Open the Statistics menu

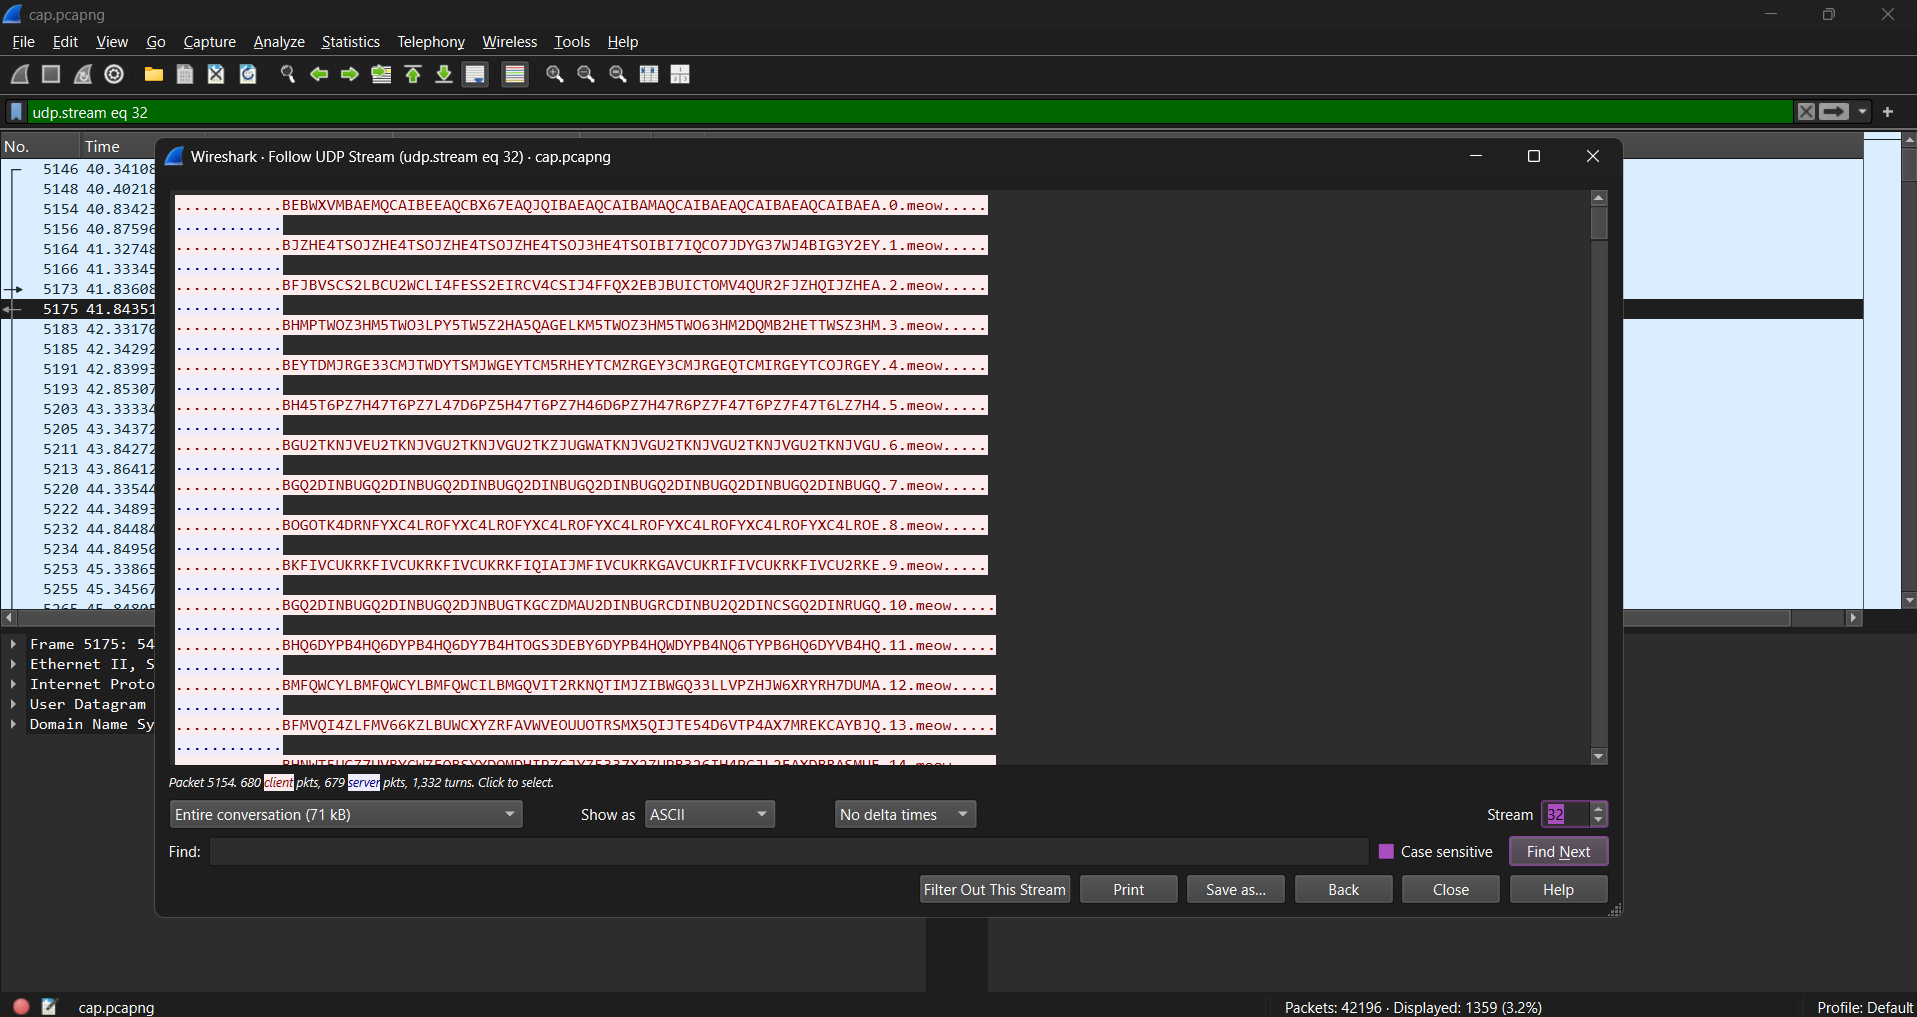(x=349, y=41)
